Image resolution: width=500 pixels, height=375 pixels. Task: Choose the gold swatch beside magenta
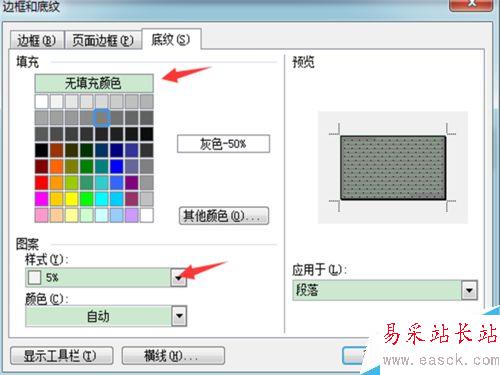point(57,199)
